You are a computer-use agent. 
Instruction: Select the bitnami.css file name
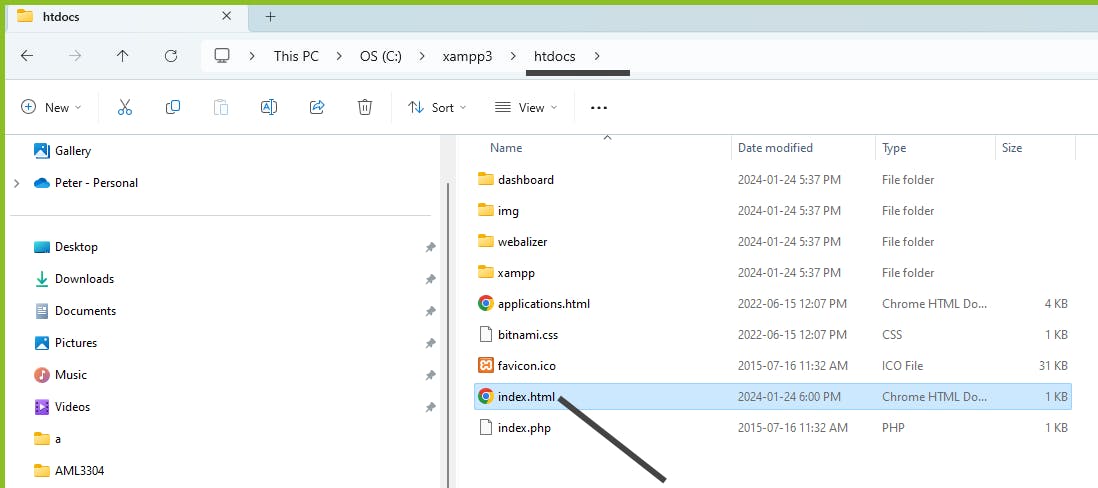tap(528, 335)
